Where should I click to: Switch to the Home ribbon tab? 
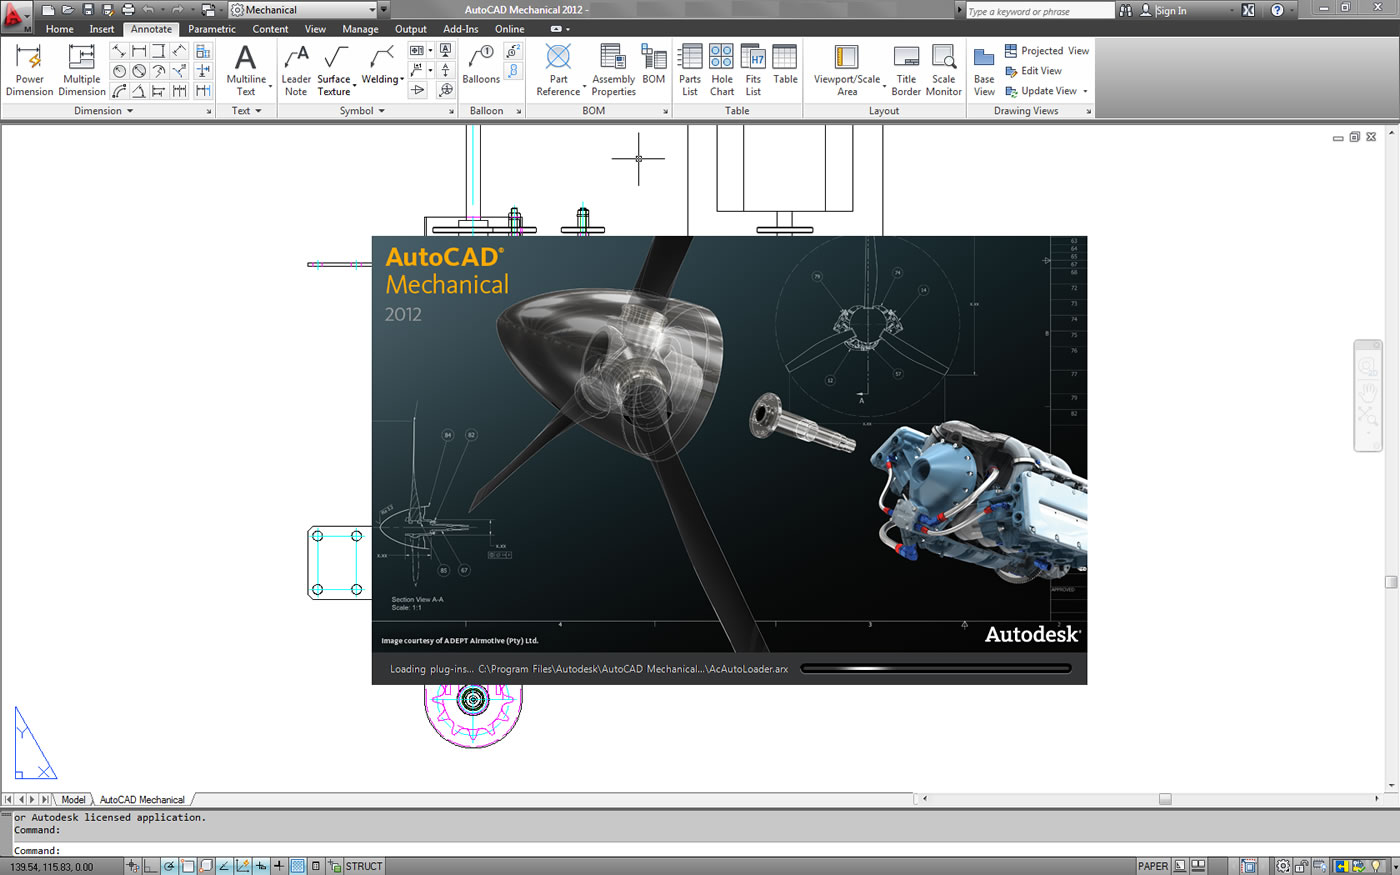pyautogui.click(x=59, y=29)
